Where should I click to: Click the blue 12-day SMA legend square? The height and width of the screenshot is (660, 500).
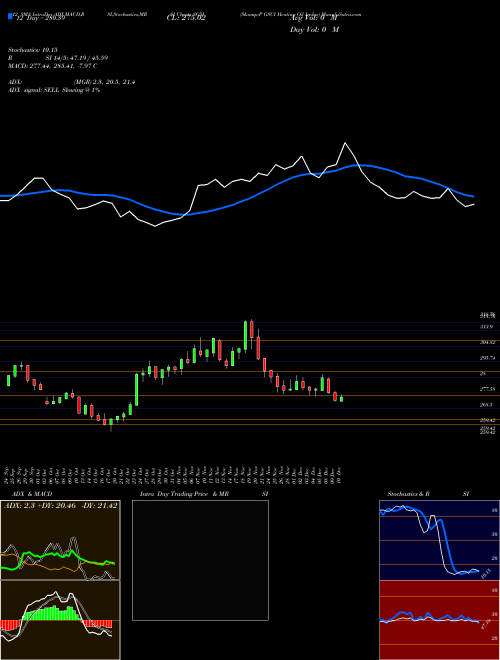tap(10, 16)
